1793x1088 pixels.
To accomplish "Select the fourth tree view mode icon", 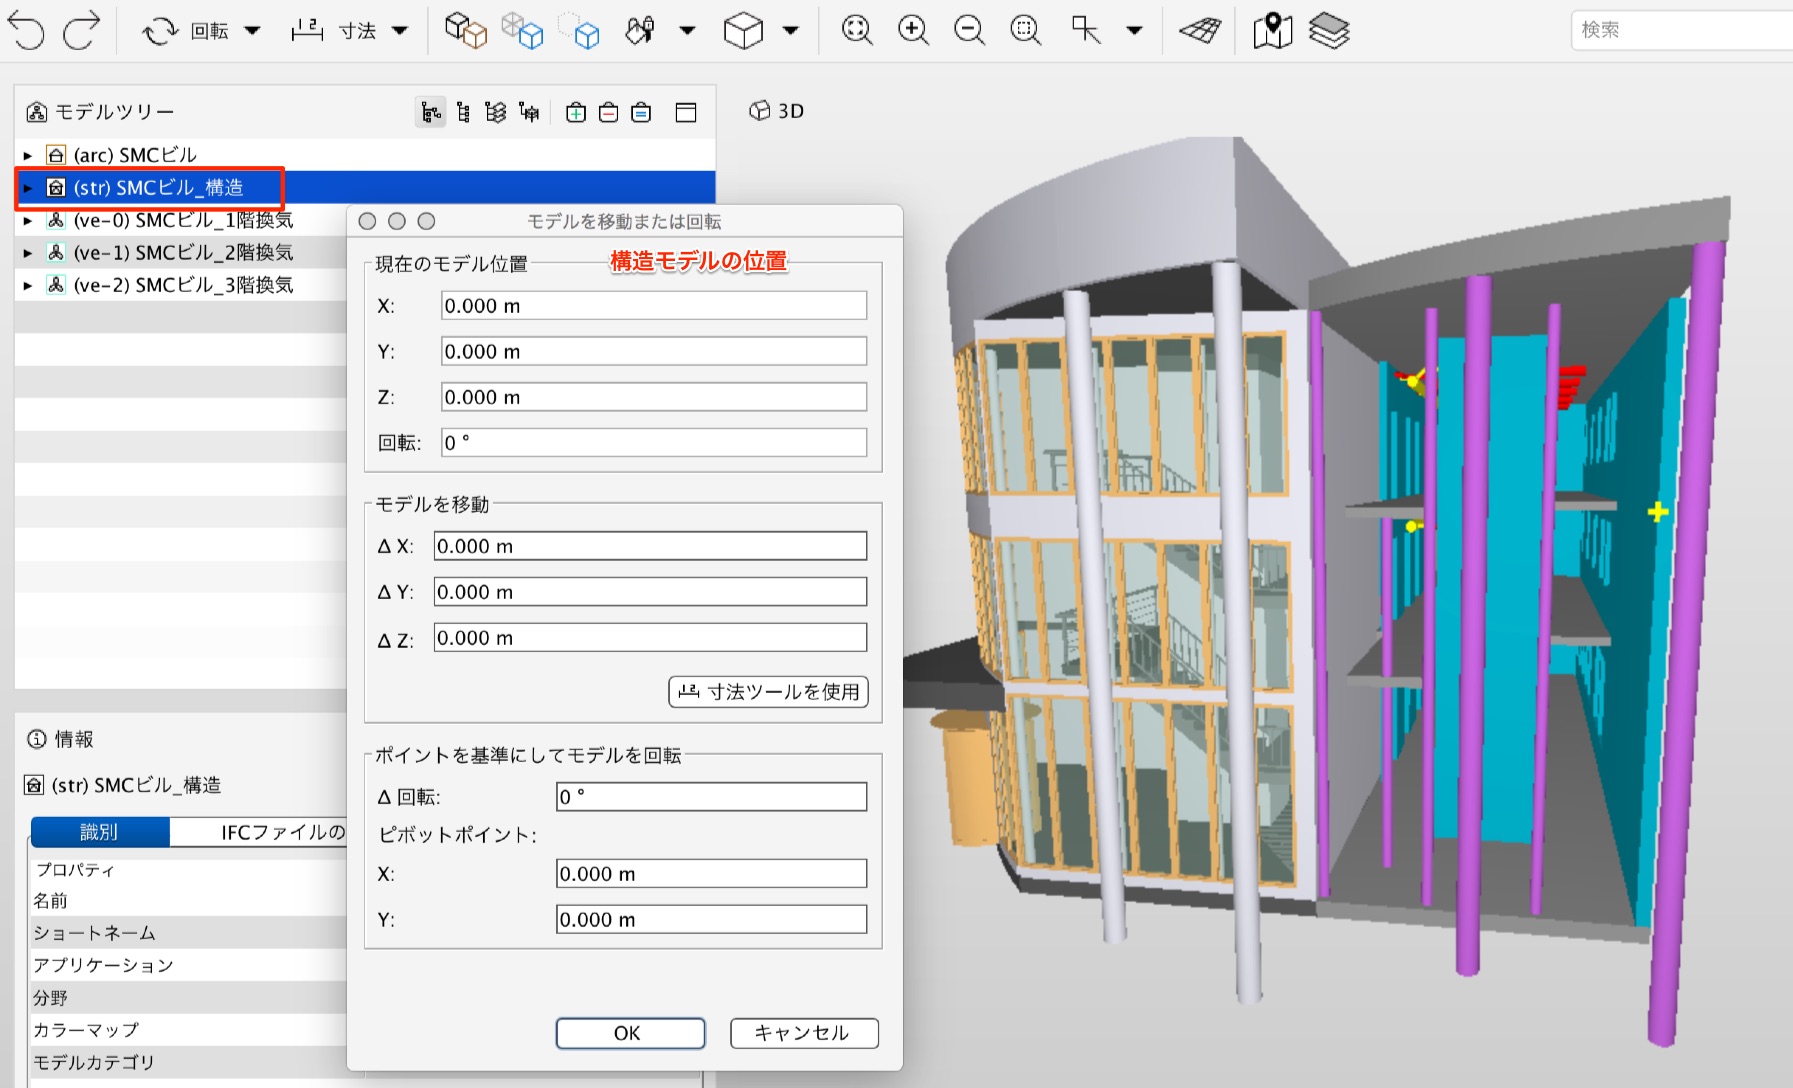I will 529,112.
